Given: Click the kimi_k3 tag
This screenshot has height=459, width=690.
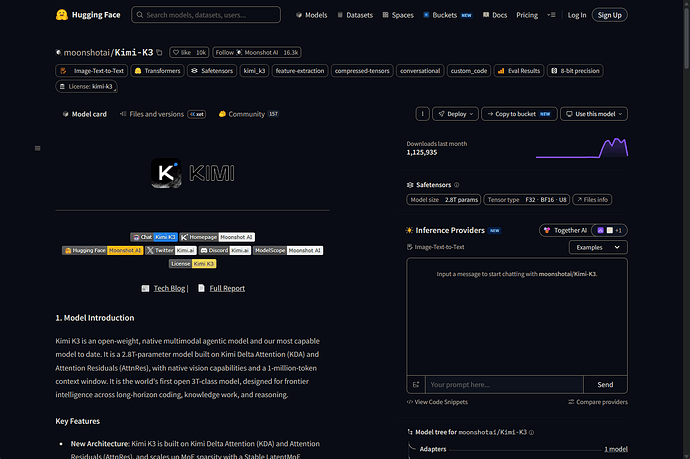Looking at the screenshot, I should (x=254, y=71).
